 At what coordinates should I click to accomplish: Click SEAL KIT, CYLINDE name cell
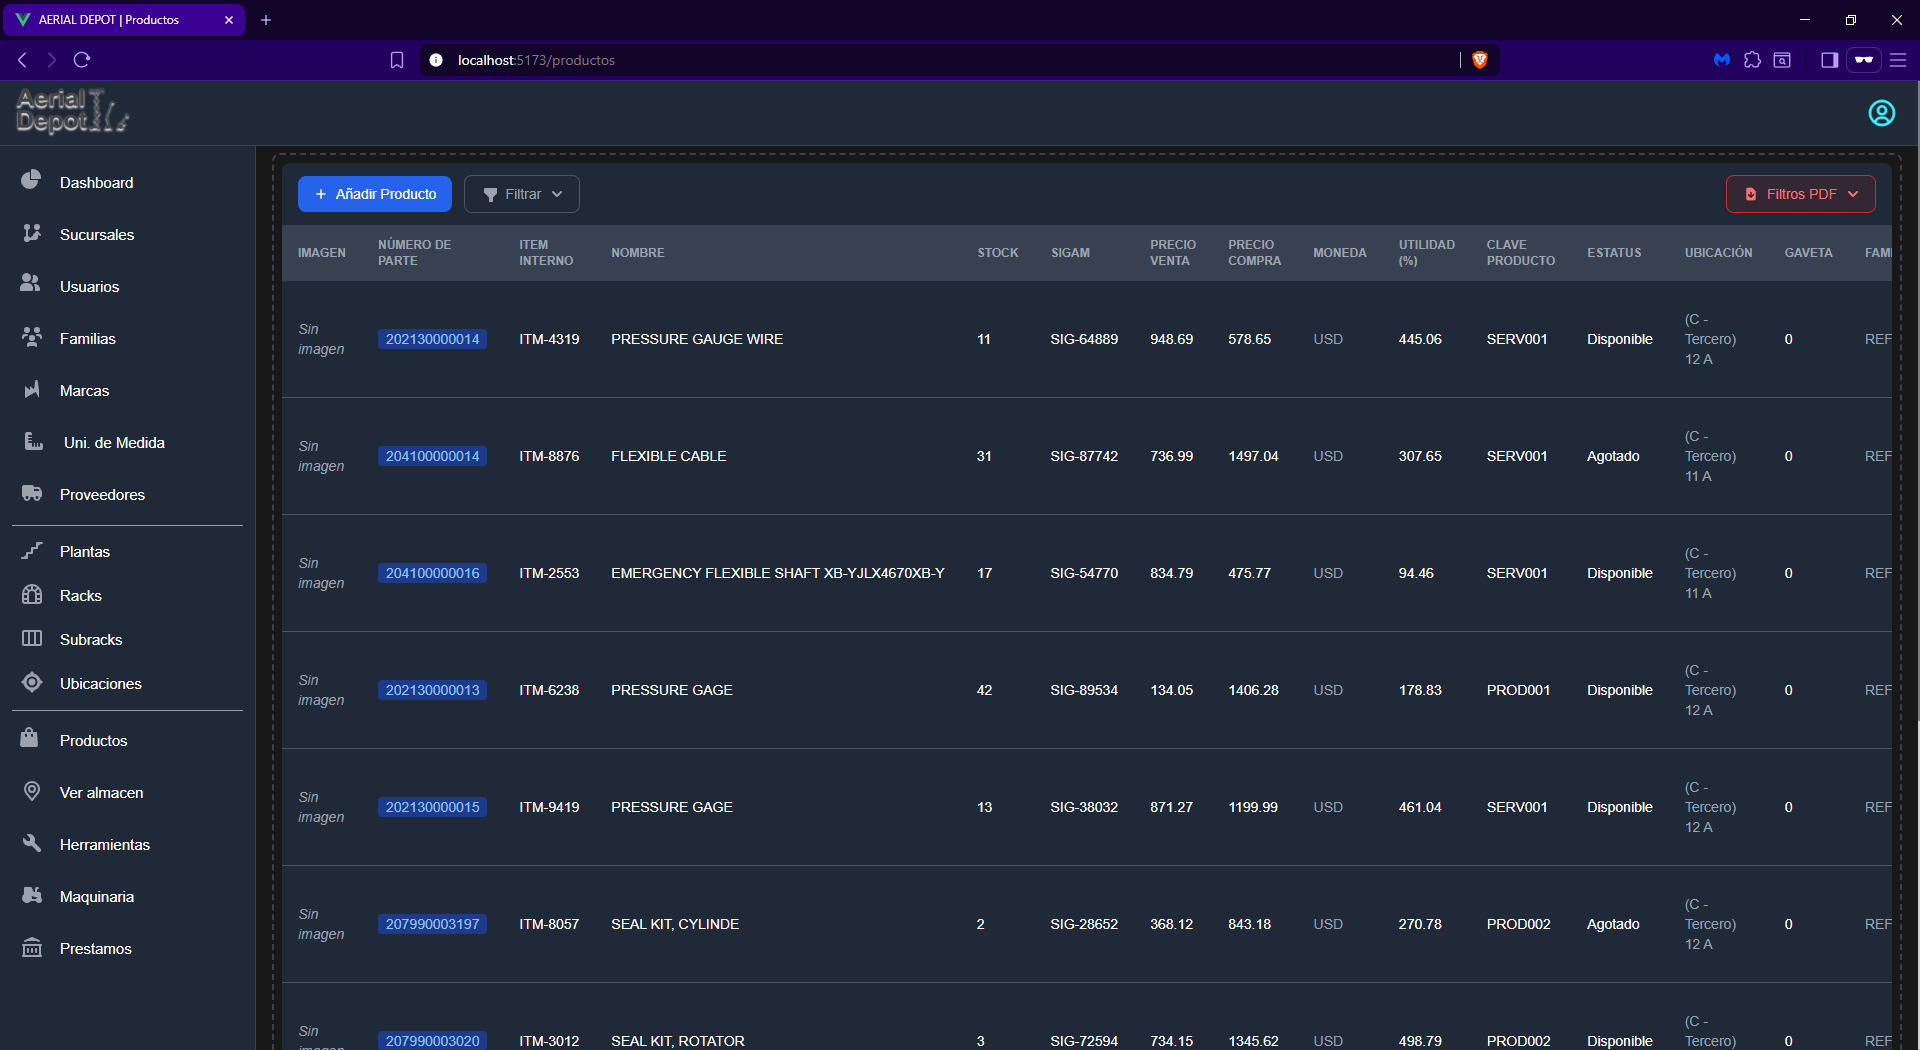point(675,924)
